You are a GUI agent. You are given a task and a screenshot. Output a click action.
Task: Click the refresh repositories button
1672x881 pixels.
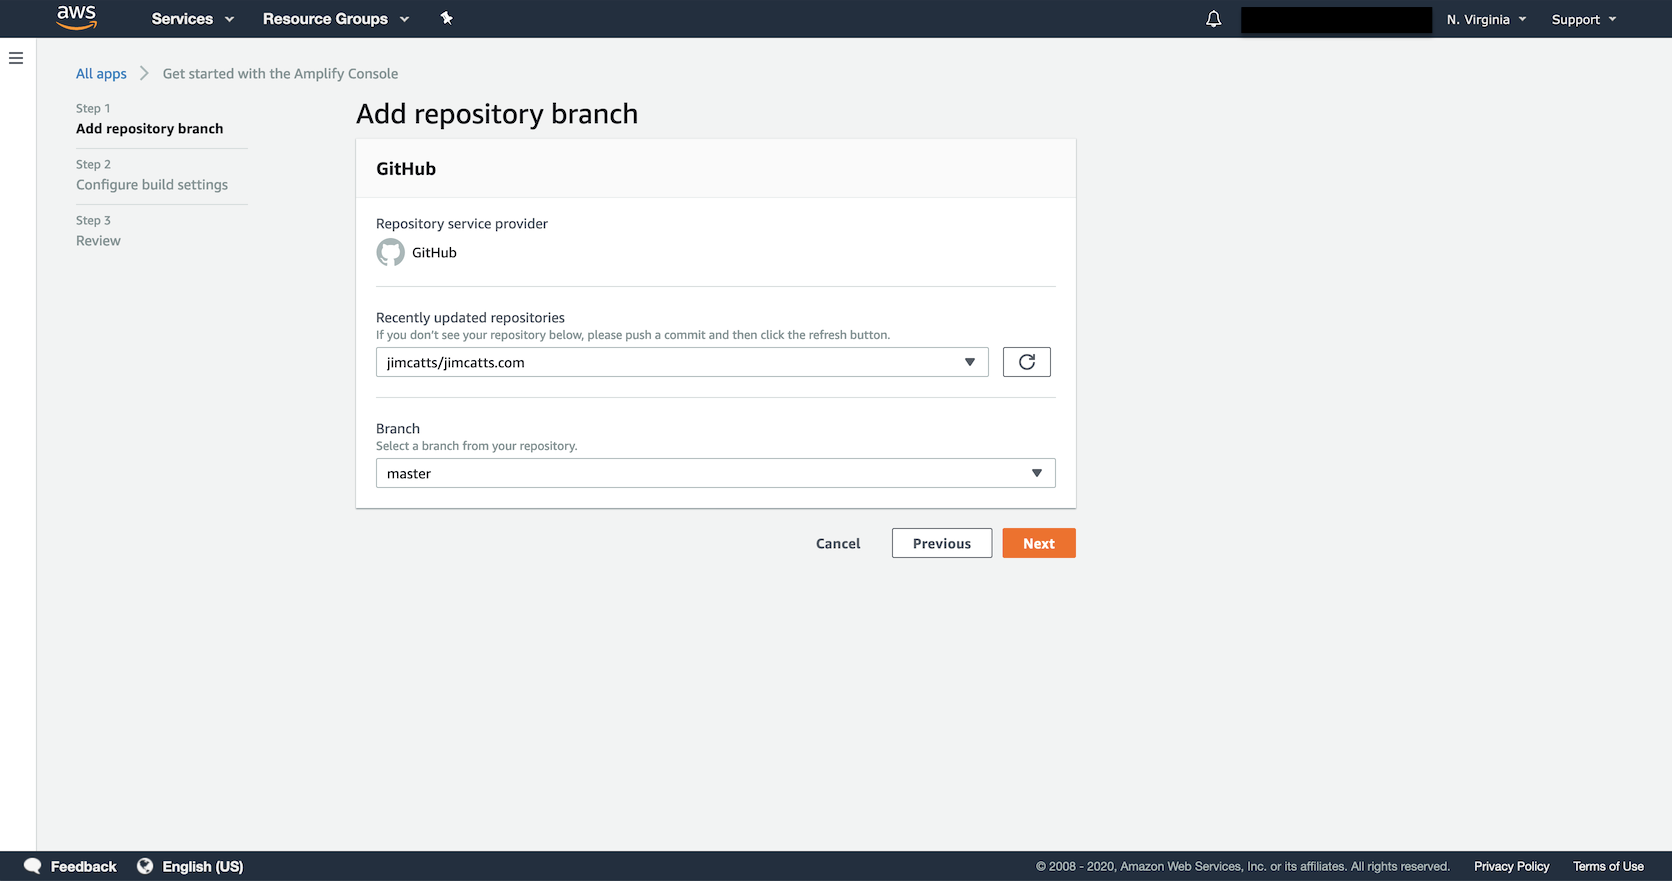1026,362
